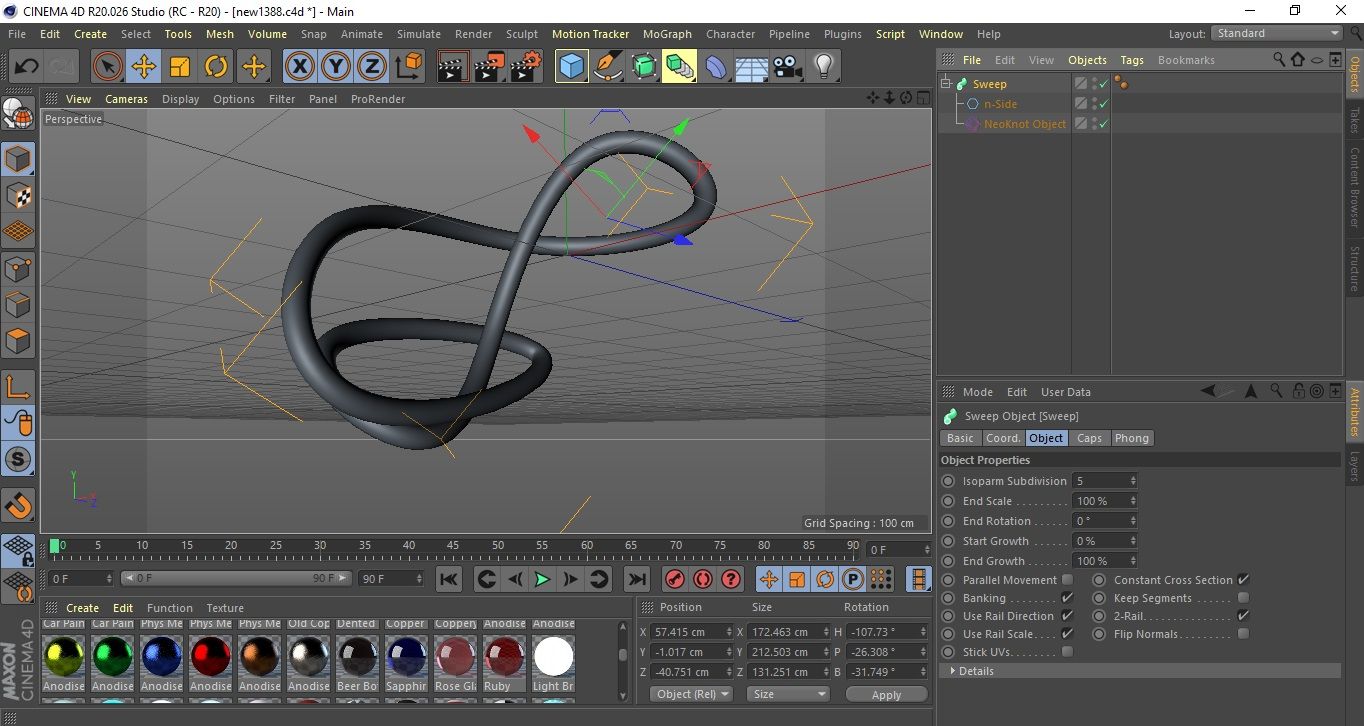Switch to Polygons mode icon
The height and width of the screenshot is (726, 1364).
click(19, 341)
